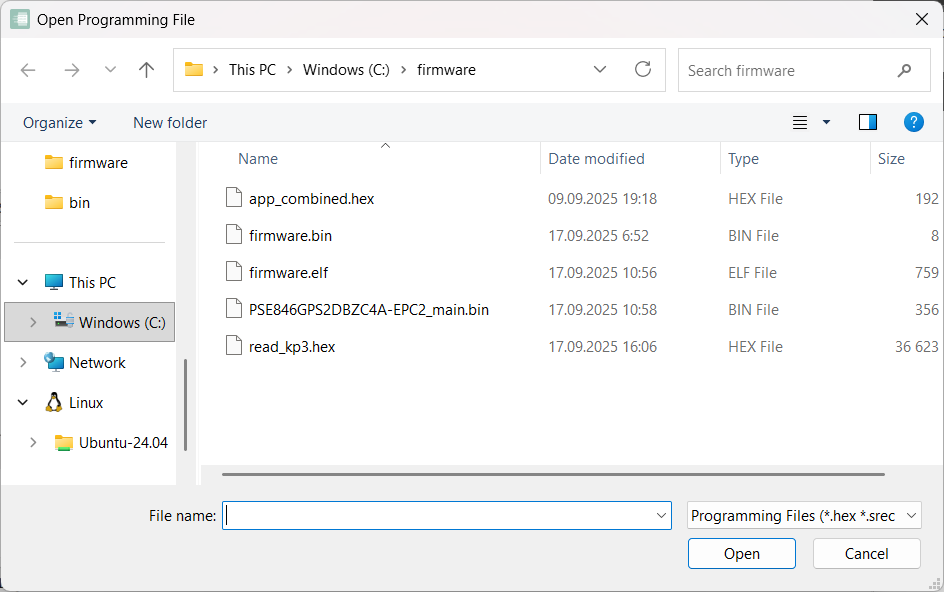This screenshot has height=592, width=944.
Task: Click the search magnifier icon
Action: click(x=904, y=71)
